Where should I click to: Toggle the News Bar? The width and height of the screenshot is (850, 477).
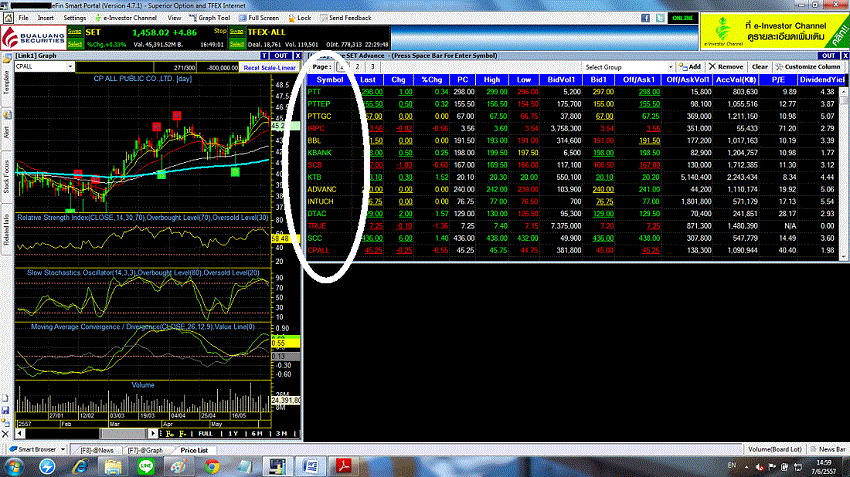click(828, 449)
